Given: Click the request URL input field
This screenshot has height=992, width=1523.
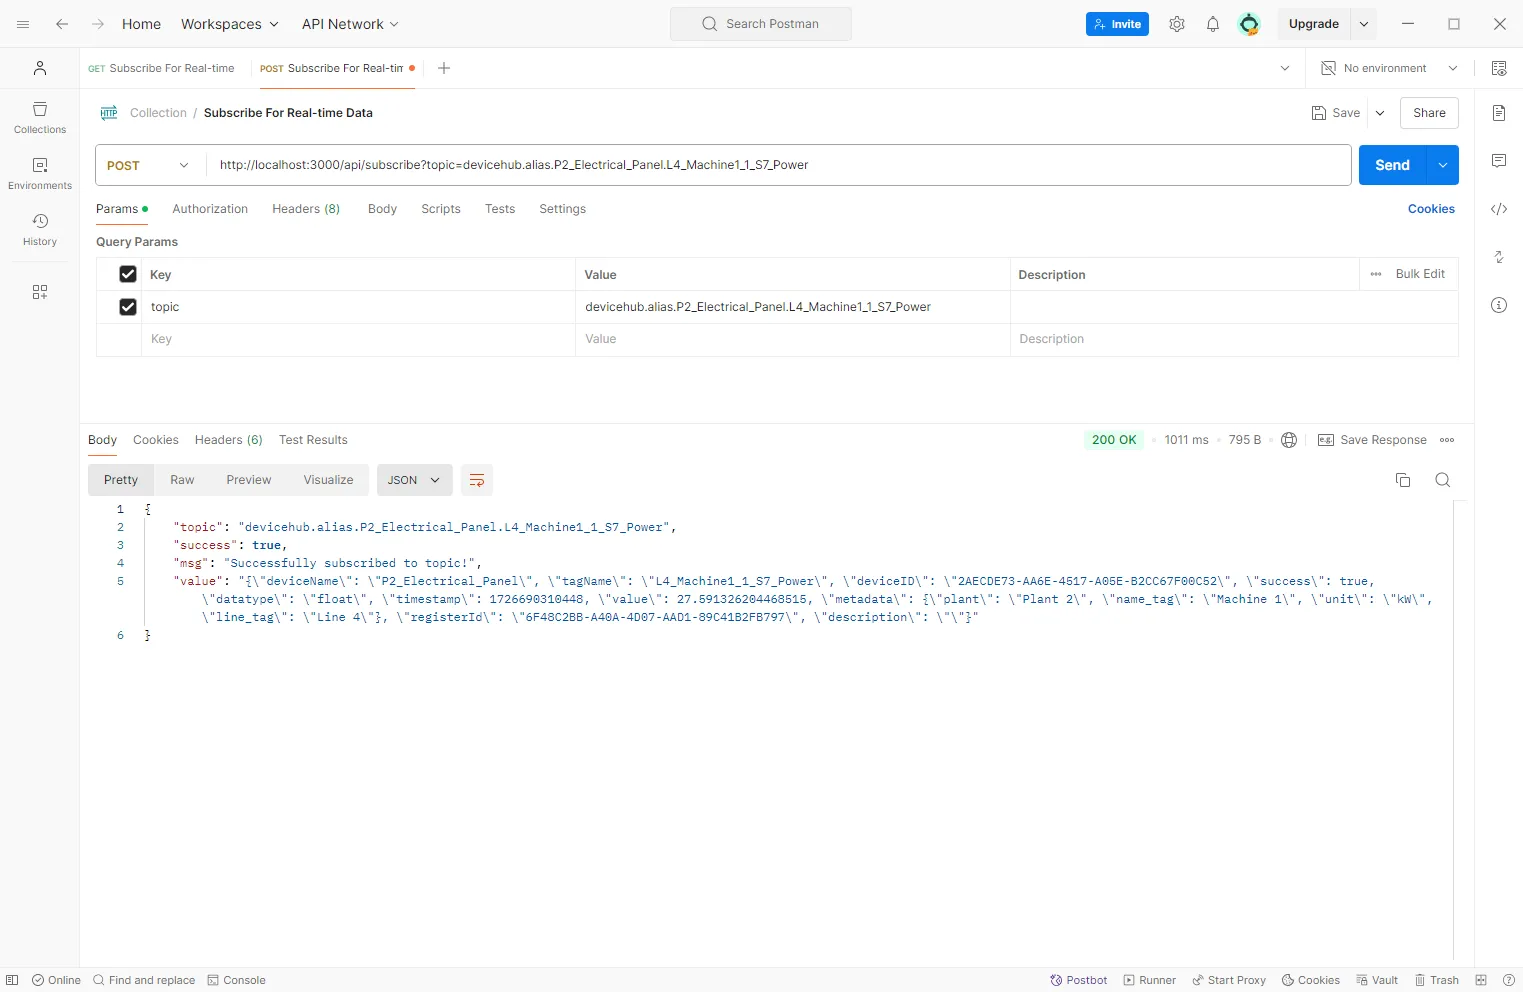Looking at the screenshot, I should [x=779, y=165].
